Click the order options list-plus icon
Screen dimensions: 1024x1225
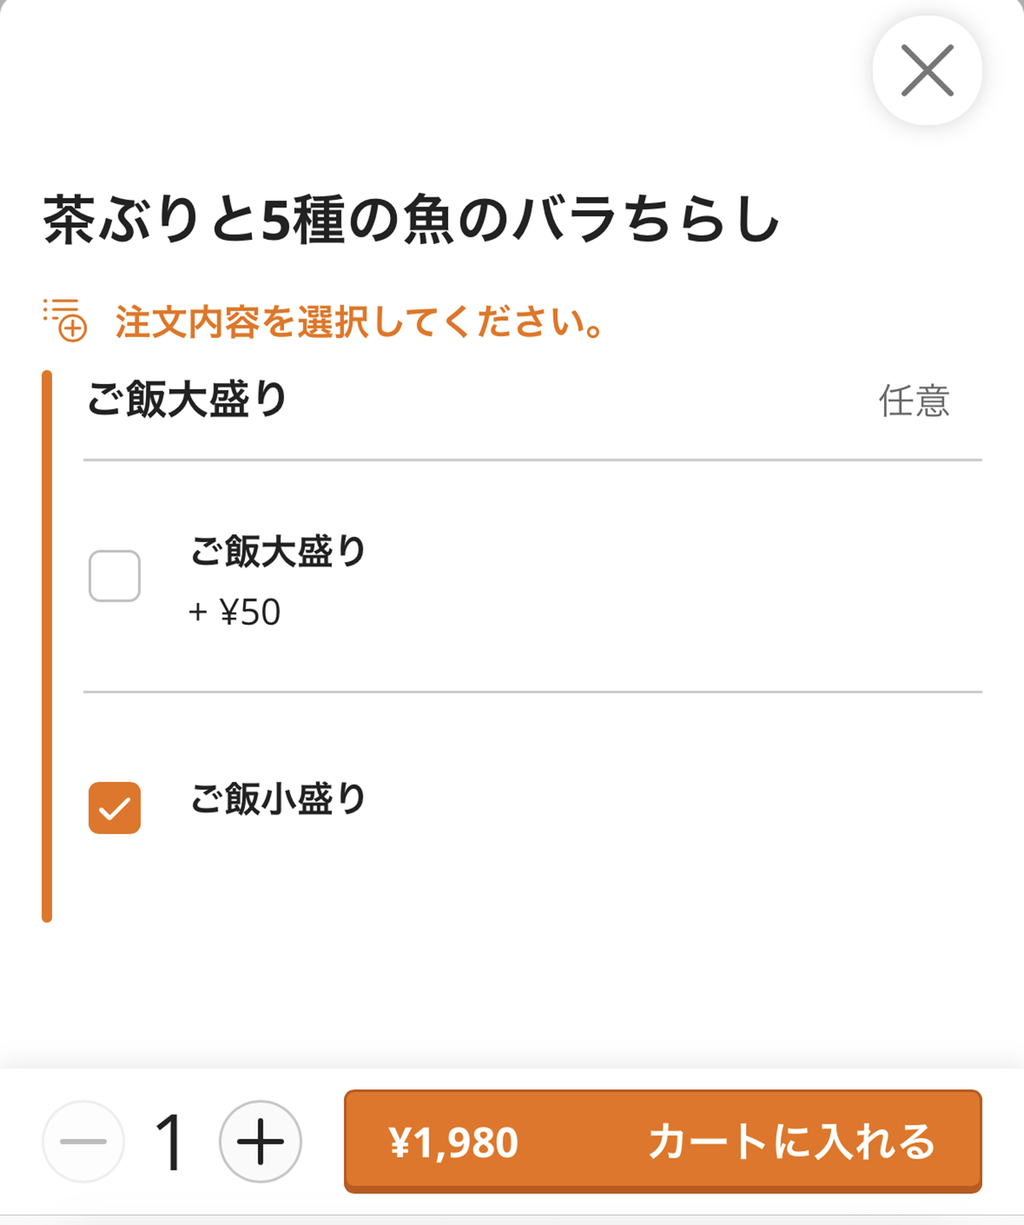click(x=65, y=320)
